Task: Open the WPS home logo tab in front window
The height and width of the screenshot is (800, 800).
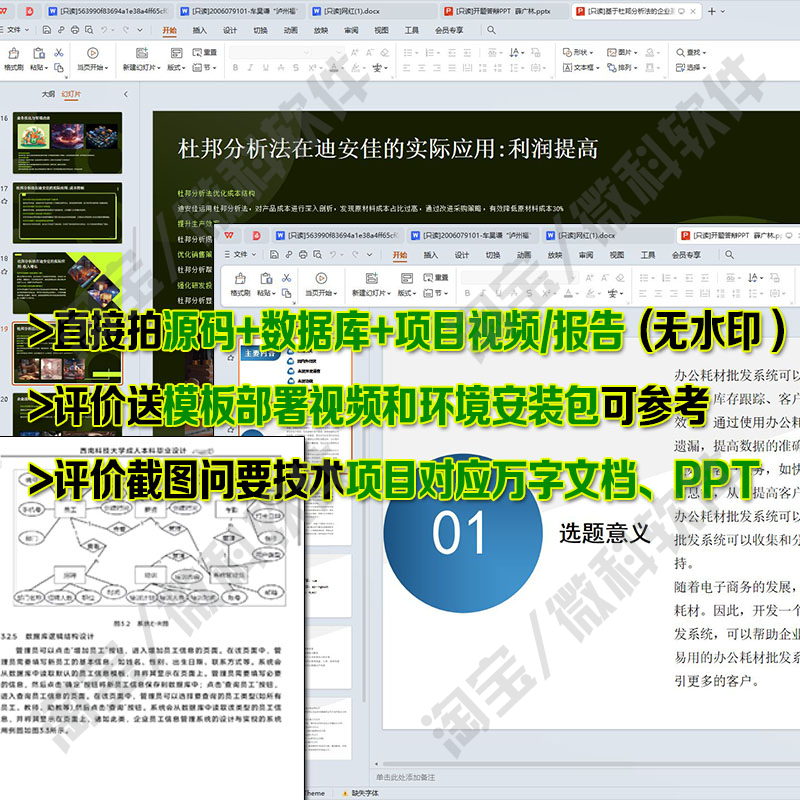Action: pyautogui.click(x=229, y=235)
